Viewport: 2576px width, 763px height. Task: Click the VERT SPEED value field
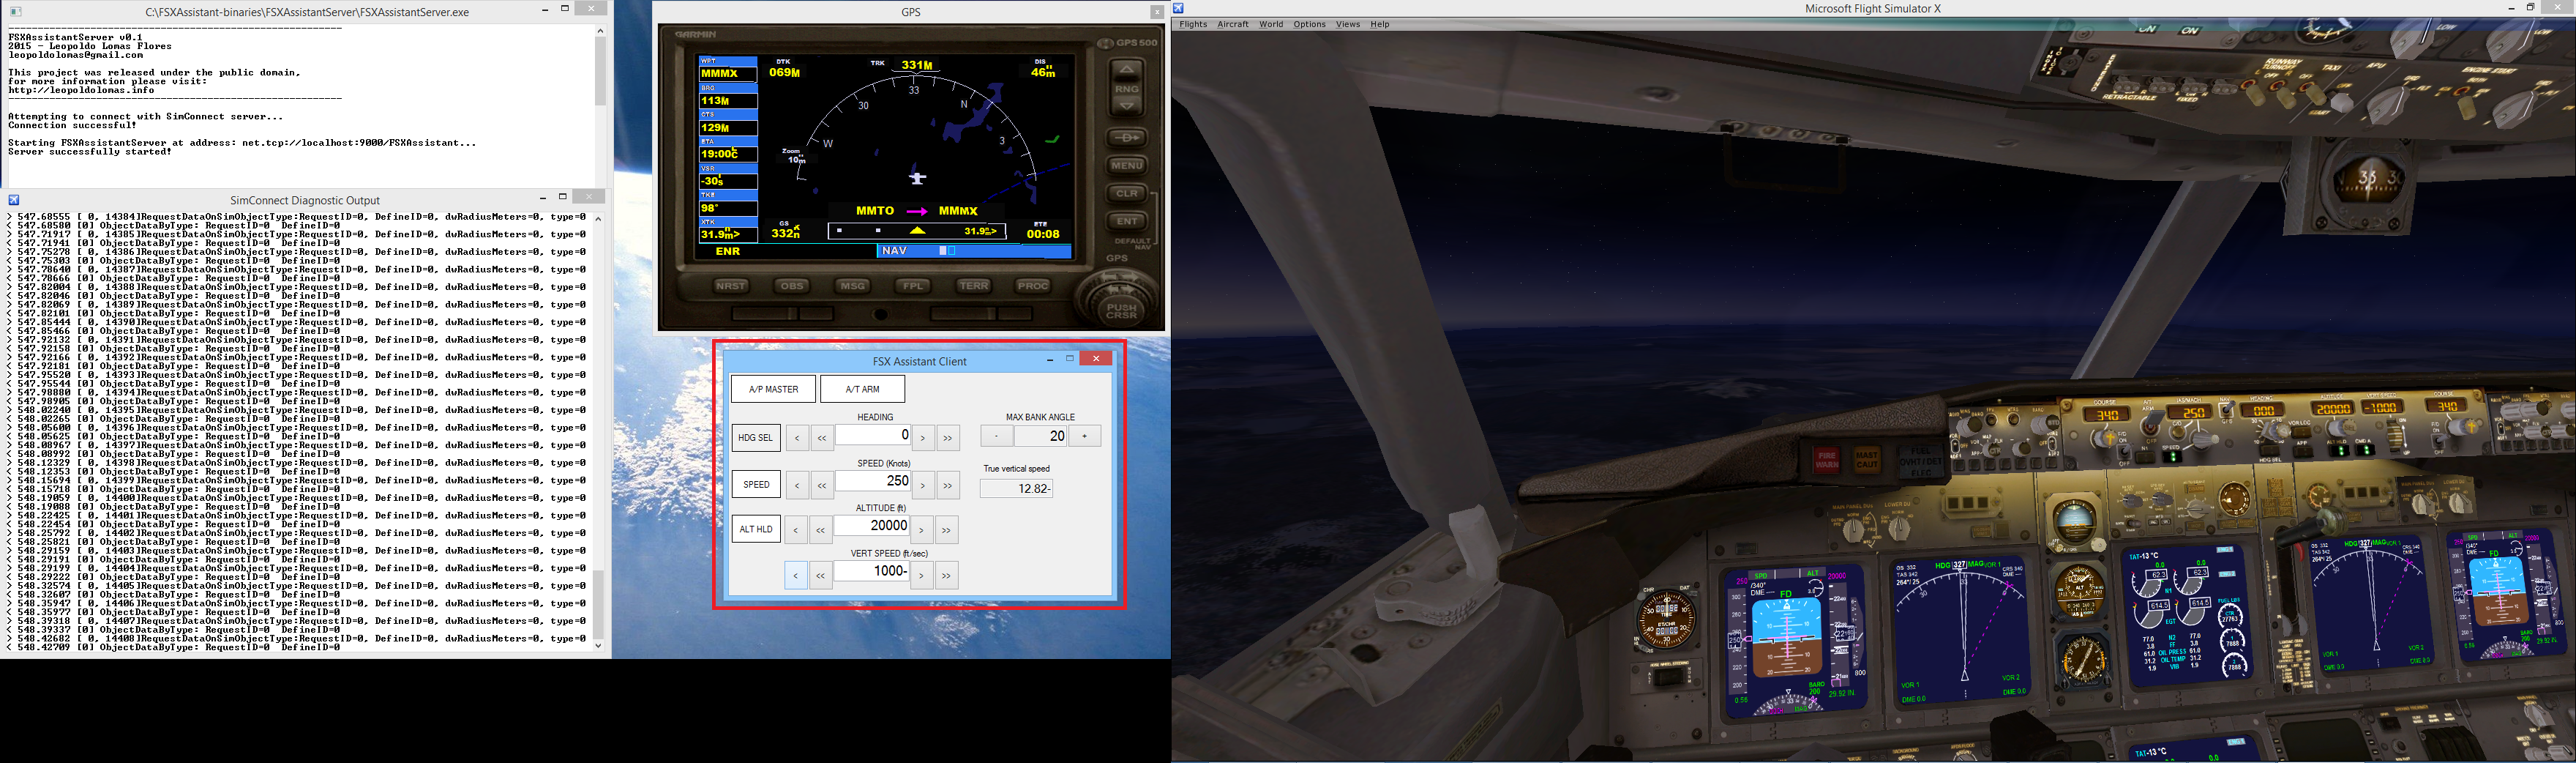871,571
